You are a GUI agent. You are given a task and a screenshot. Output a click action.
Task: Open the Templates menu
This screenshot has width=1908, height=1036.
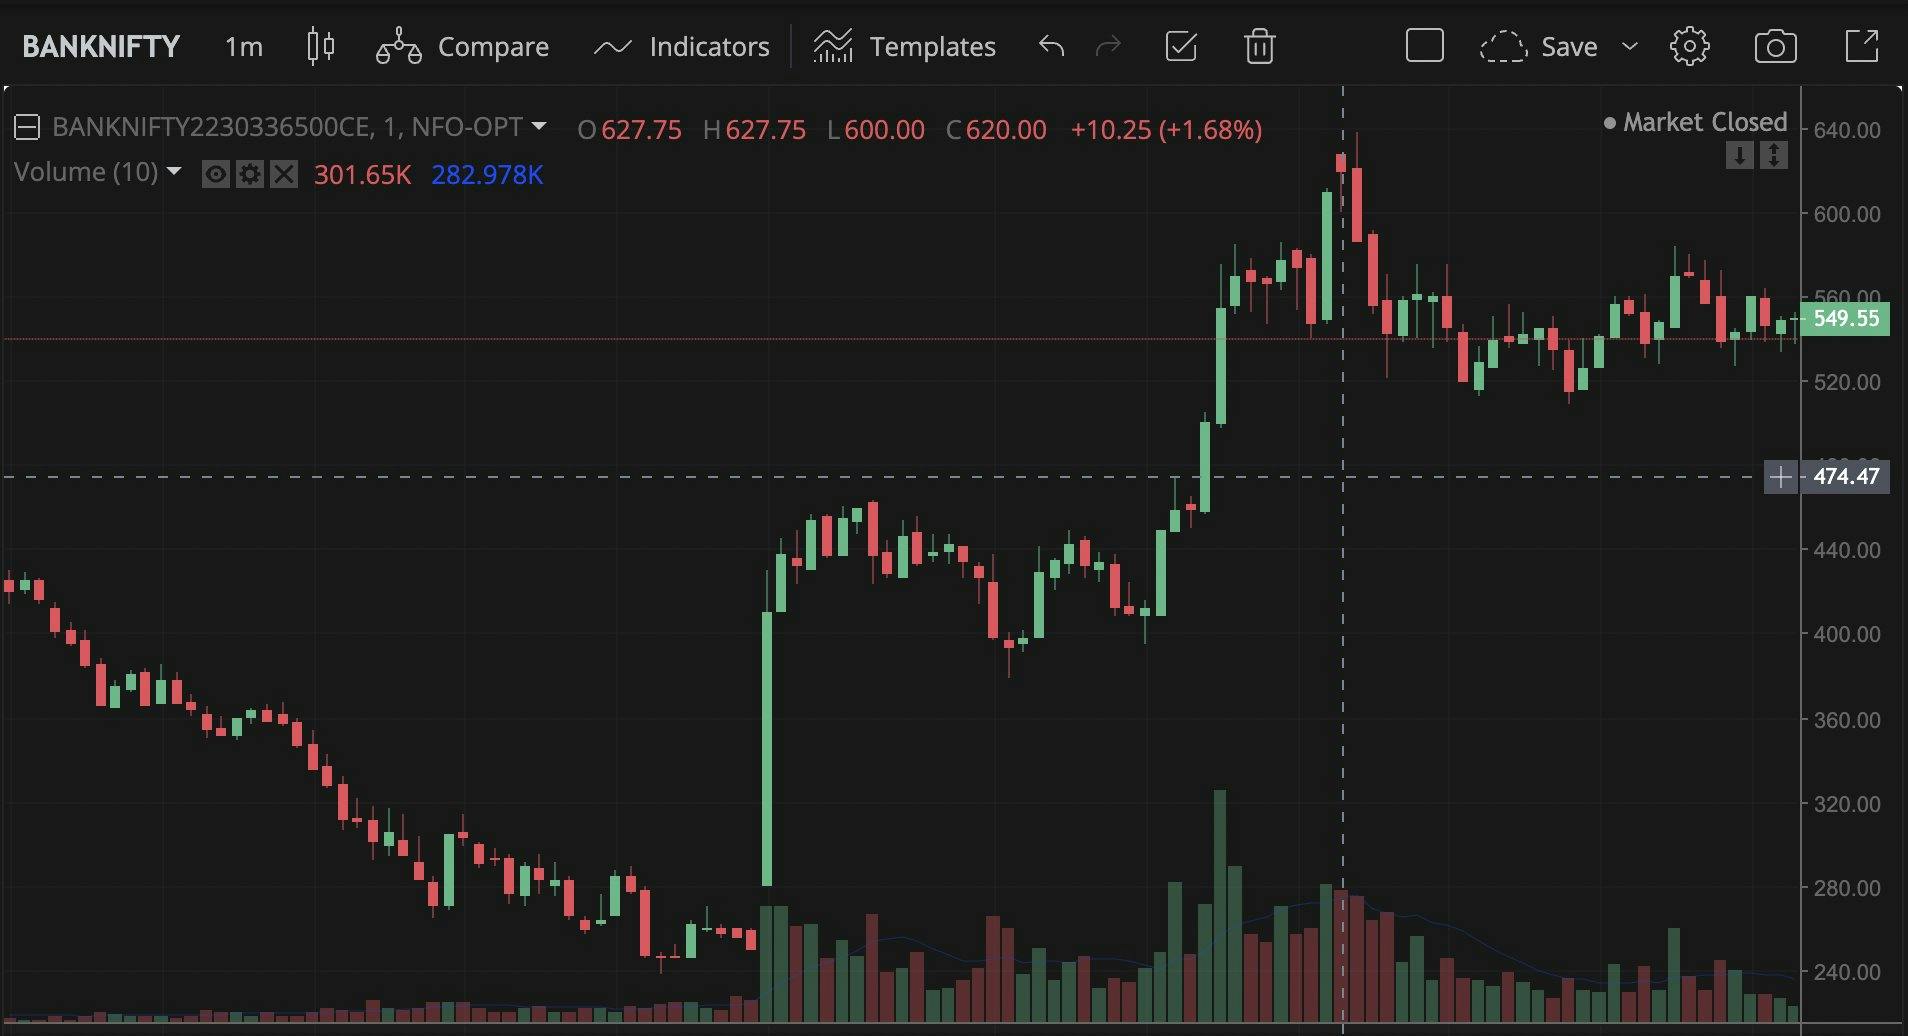[x=904, y=47]
